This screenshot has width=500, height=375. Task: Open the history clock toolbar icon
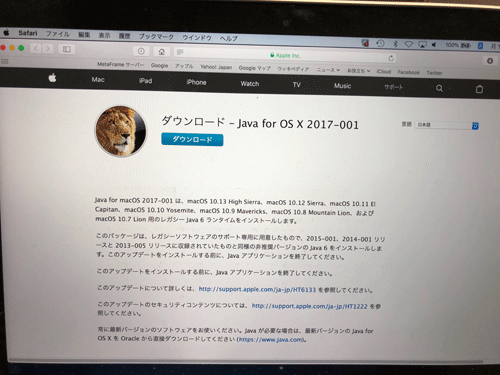point(141,51)
